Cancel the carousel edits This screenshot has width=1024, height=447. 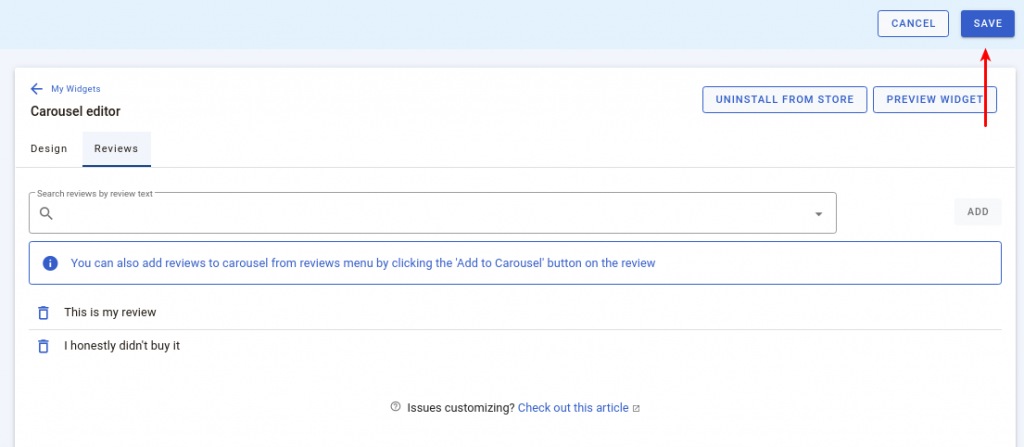click(913, 24)
